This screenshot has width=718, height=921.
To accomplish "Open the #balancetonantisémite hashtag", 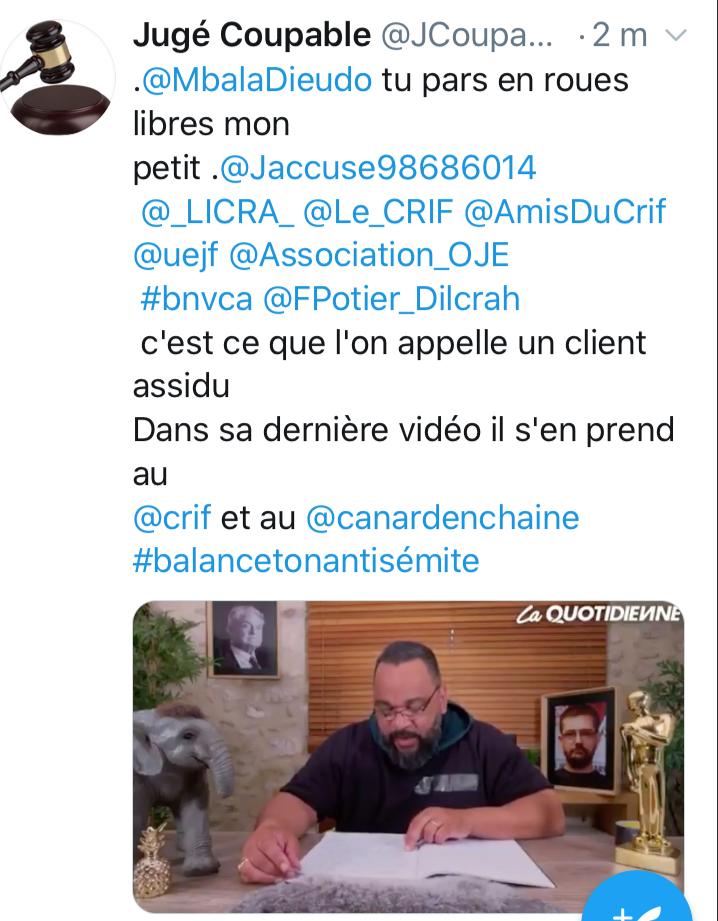I will pos(306,561).
